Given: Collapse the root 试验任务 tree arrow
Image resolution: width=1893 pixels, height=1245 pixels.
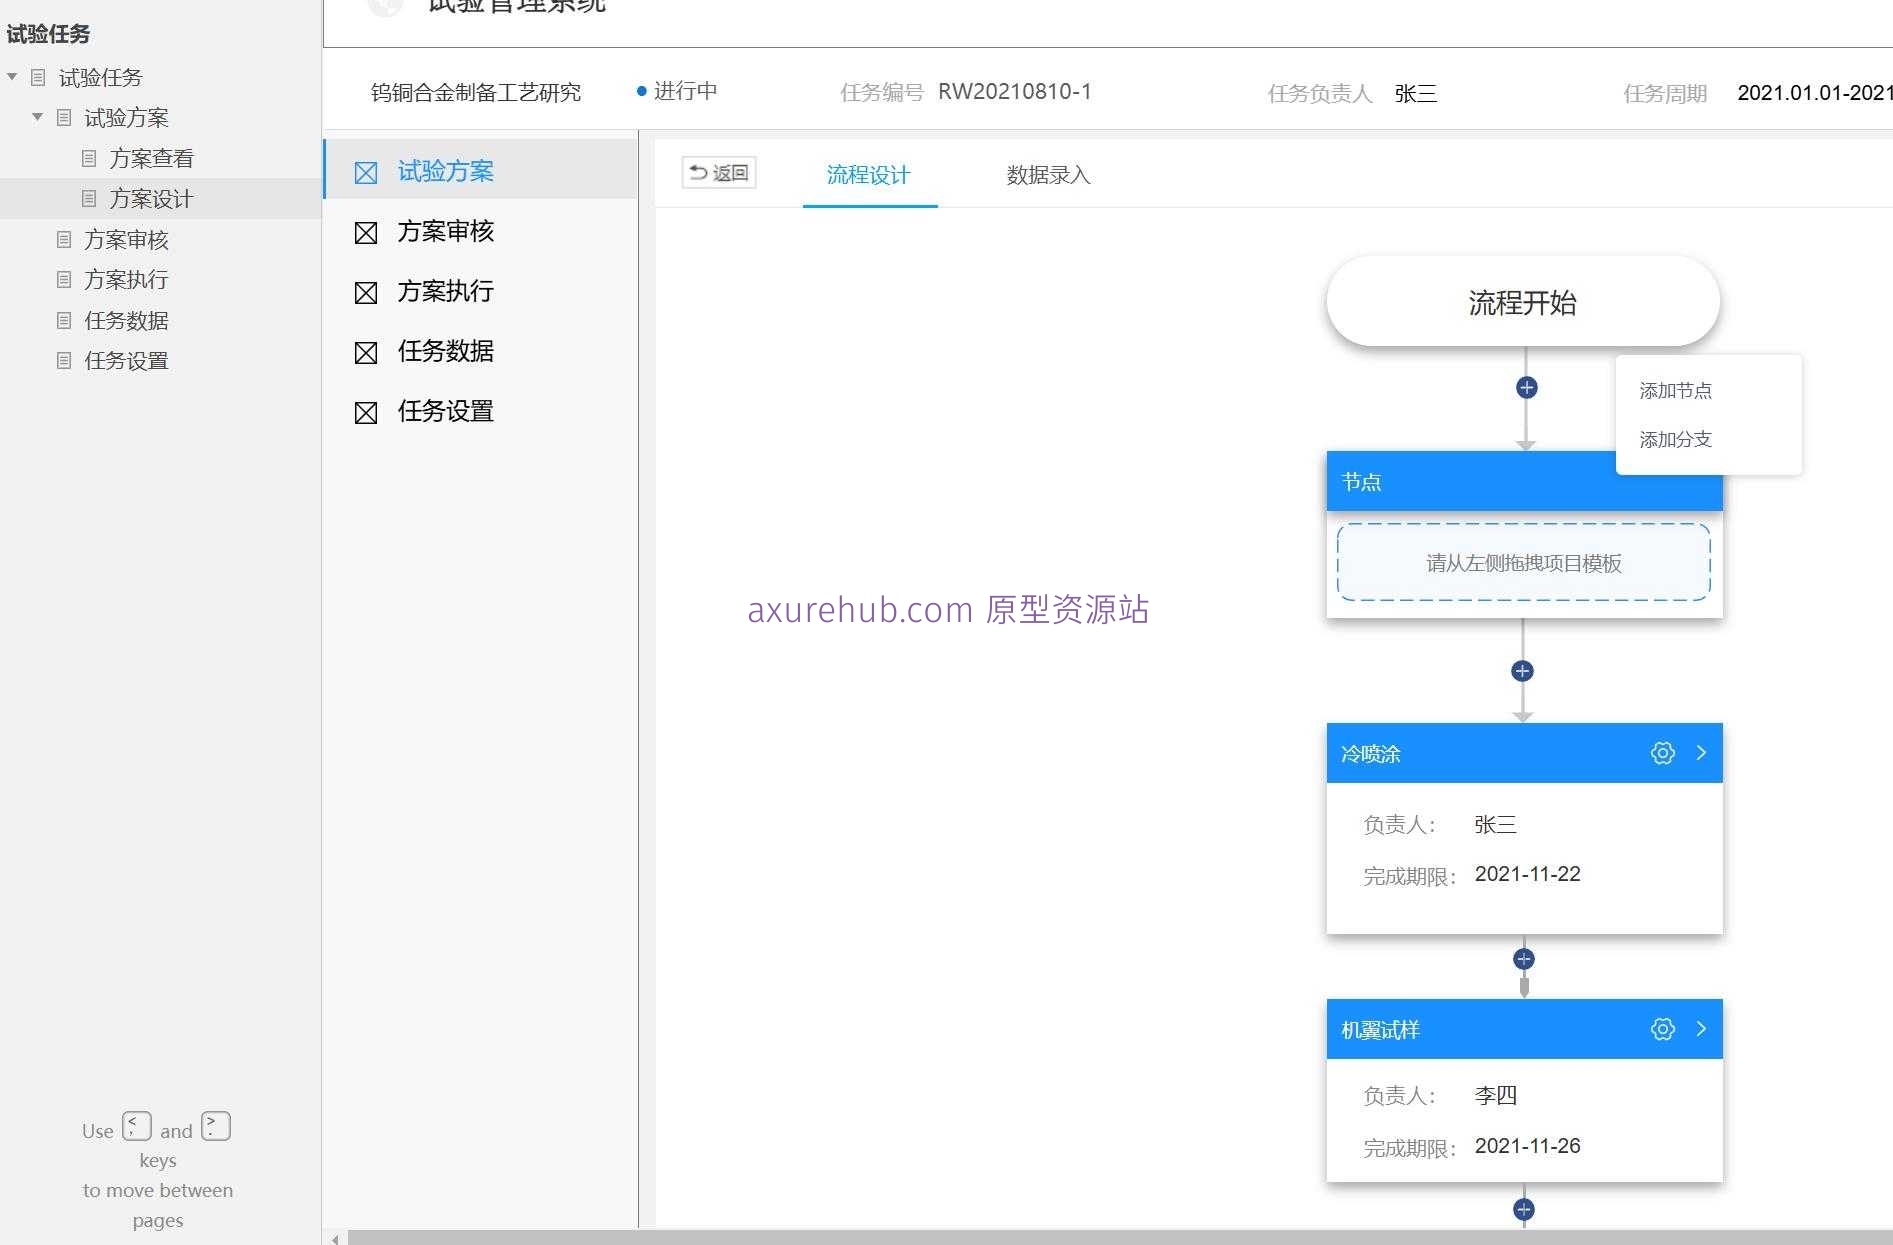Looking at the screenshot, I should click(12, 76).
